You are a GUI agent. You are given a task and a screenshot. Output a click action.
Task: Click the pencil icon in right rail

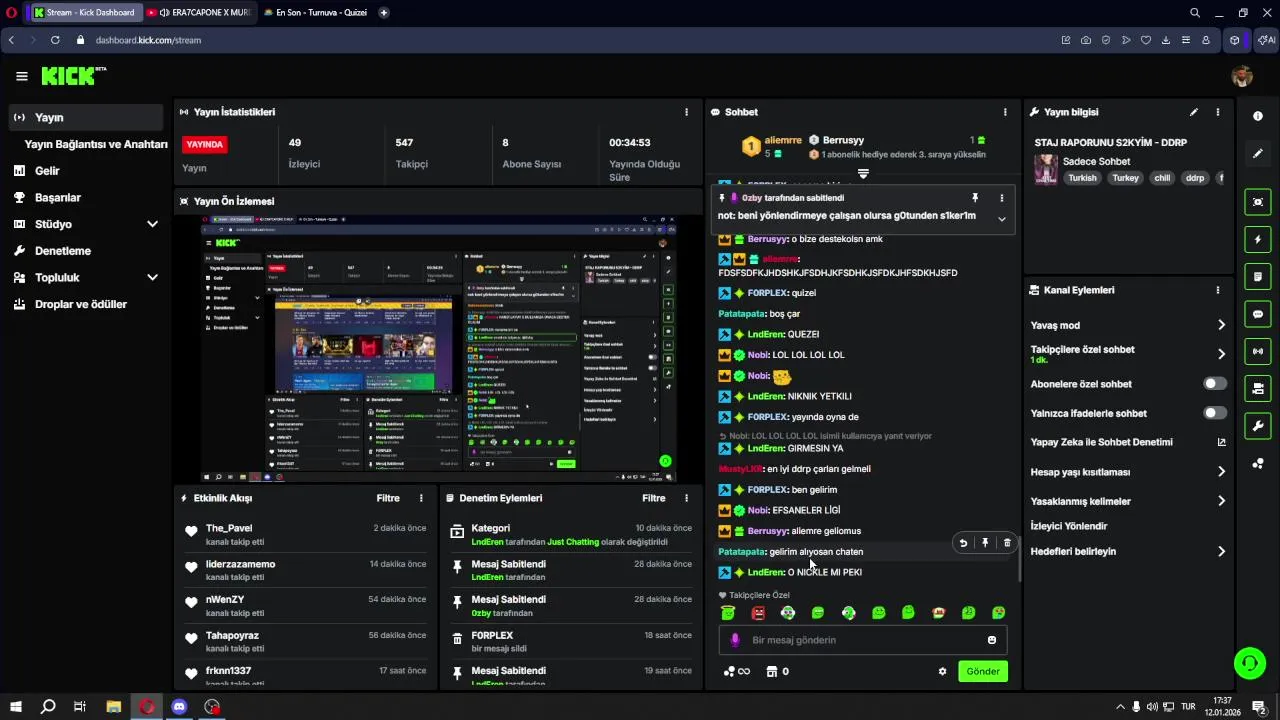pyautogui.click(x=1258, y=153)
